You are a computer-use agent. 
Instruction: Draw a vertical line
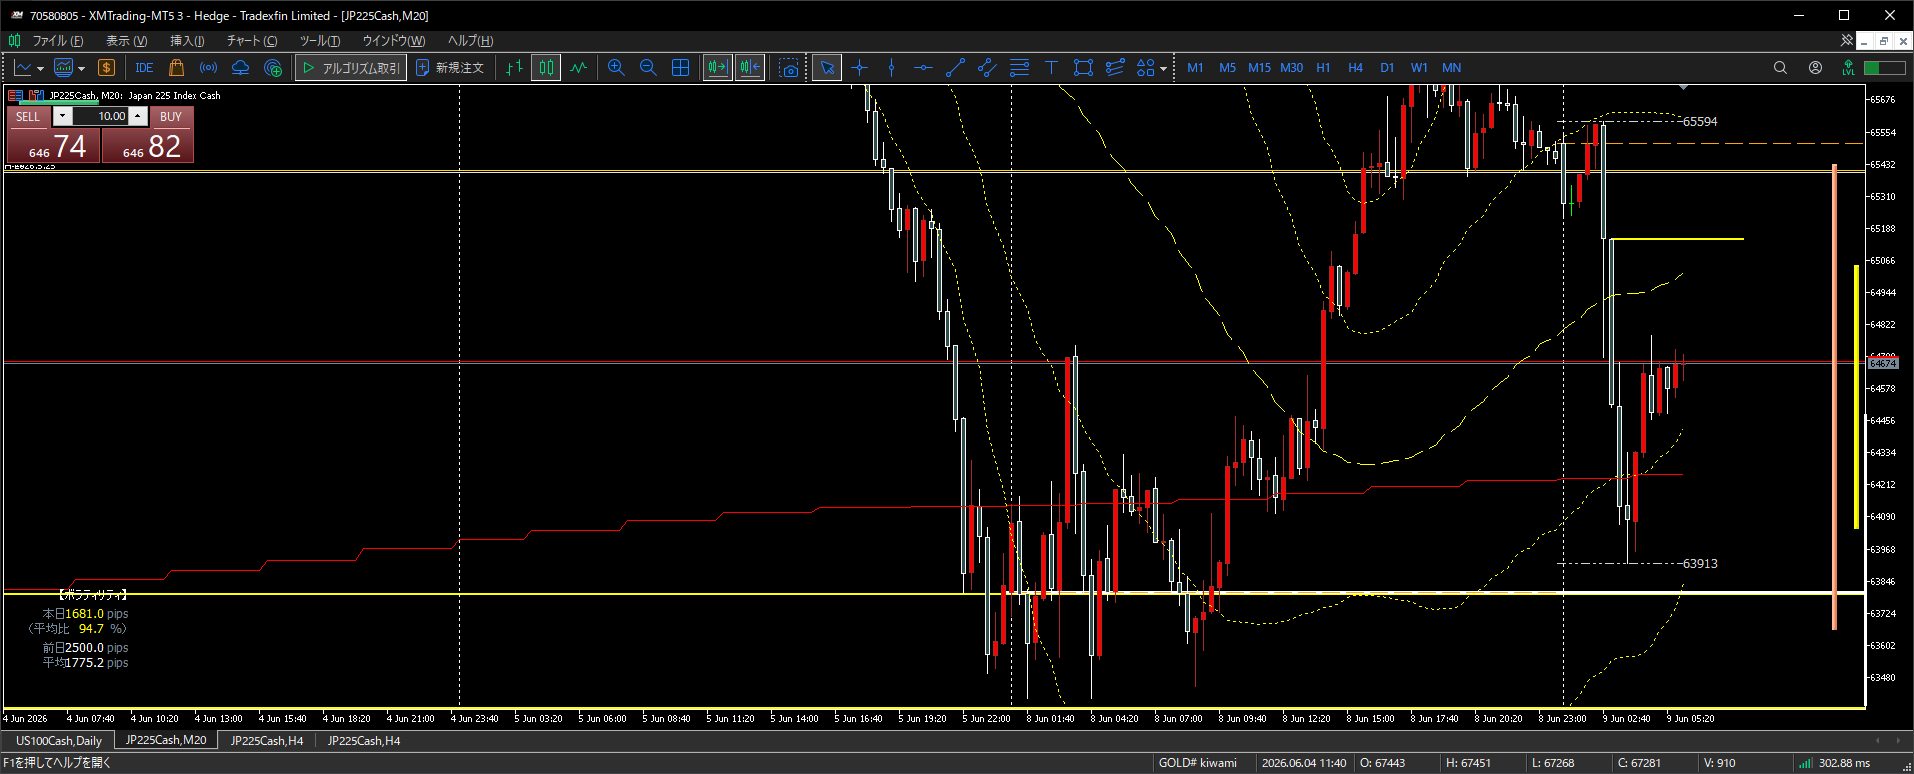[891, 68]
